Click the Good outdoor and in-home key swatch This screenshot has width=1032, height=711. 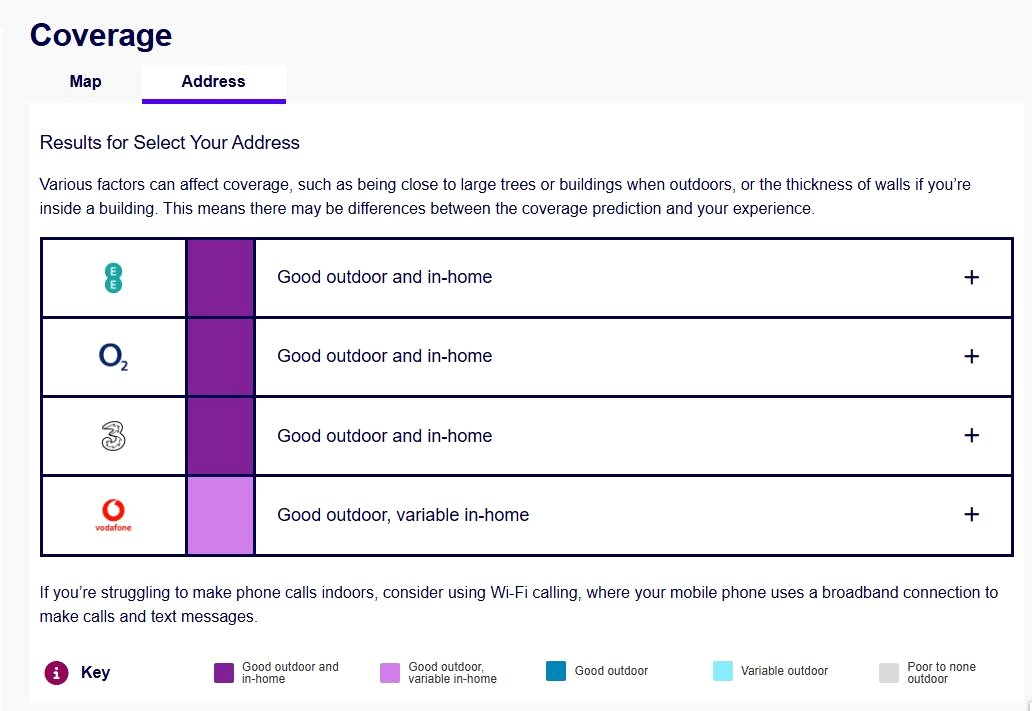point(224,672)
